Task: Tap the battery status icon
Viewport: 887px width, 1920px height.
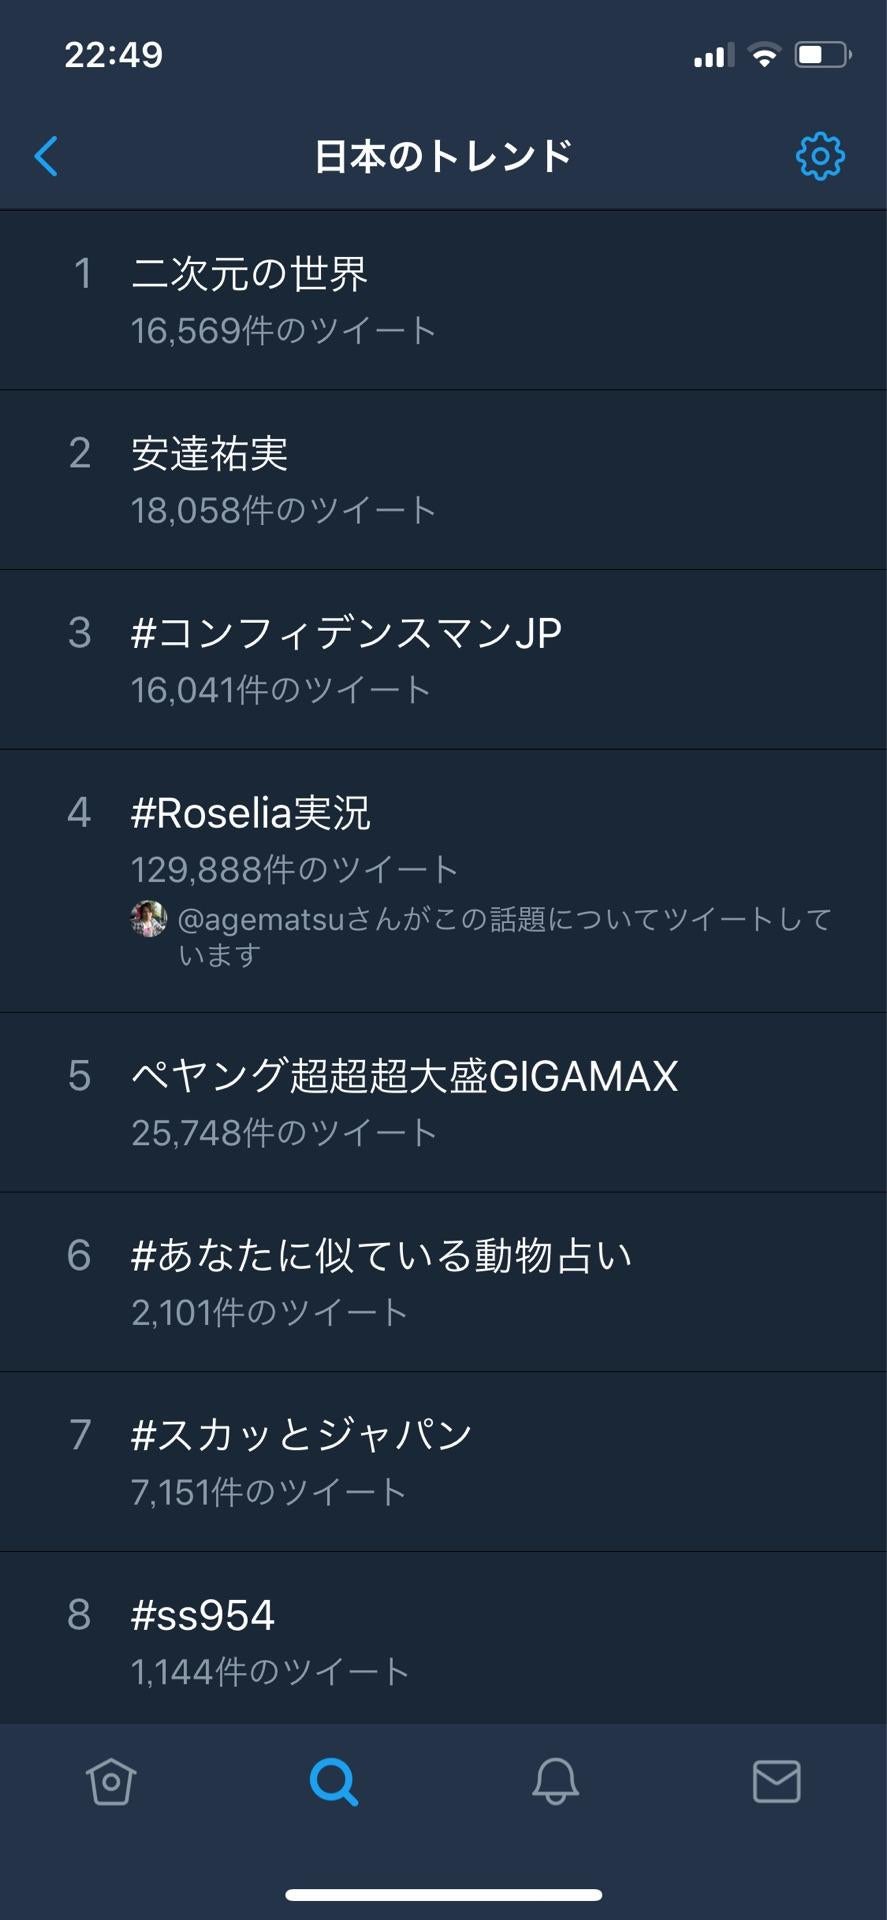Action: pyautogui.click(x=822, y=55)
